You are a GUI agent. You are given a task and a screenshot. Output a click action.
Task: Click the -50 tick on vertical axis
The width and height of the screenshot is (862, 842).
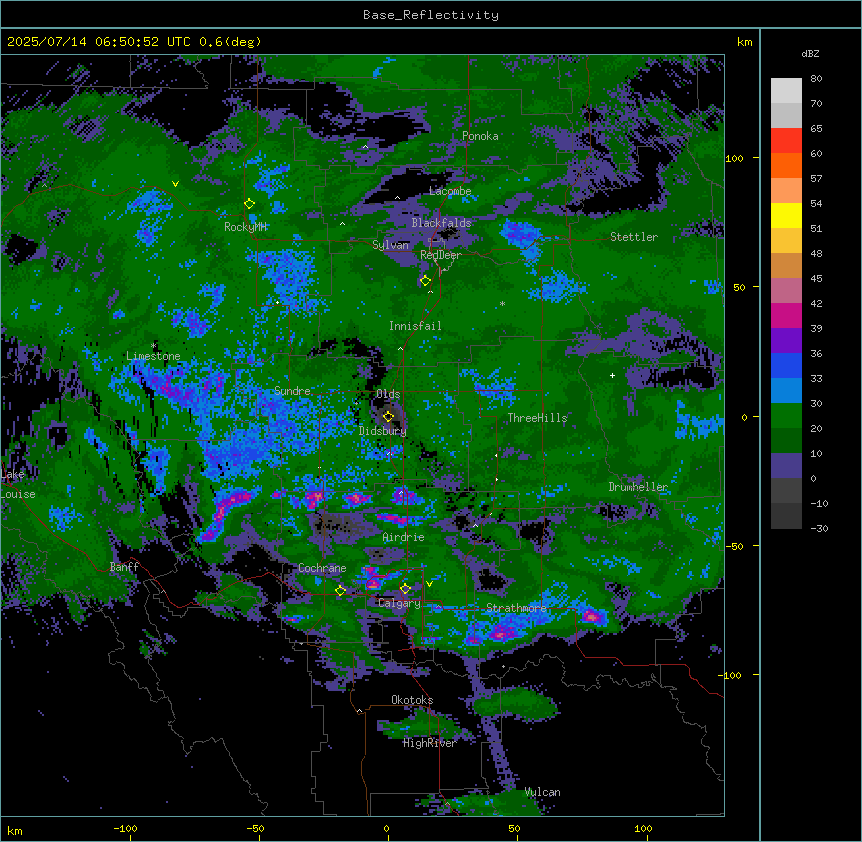point(734,546)
